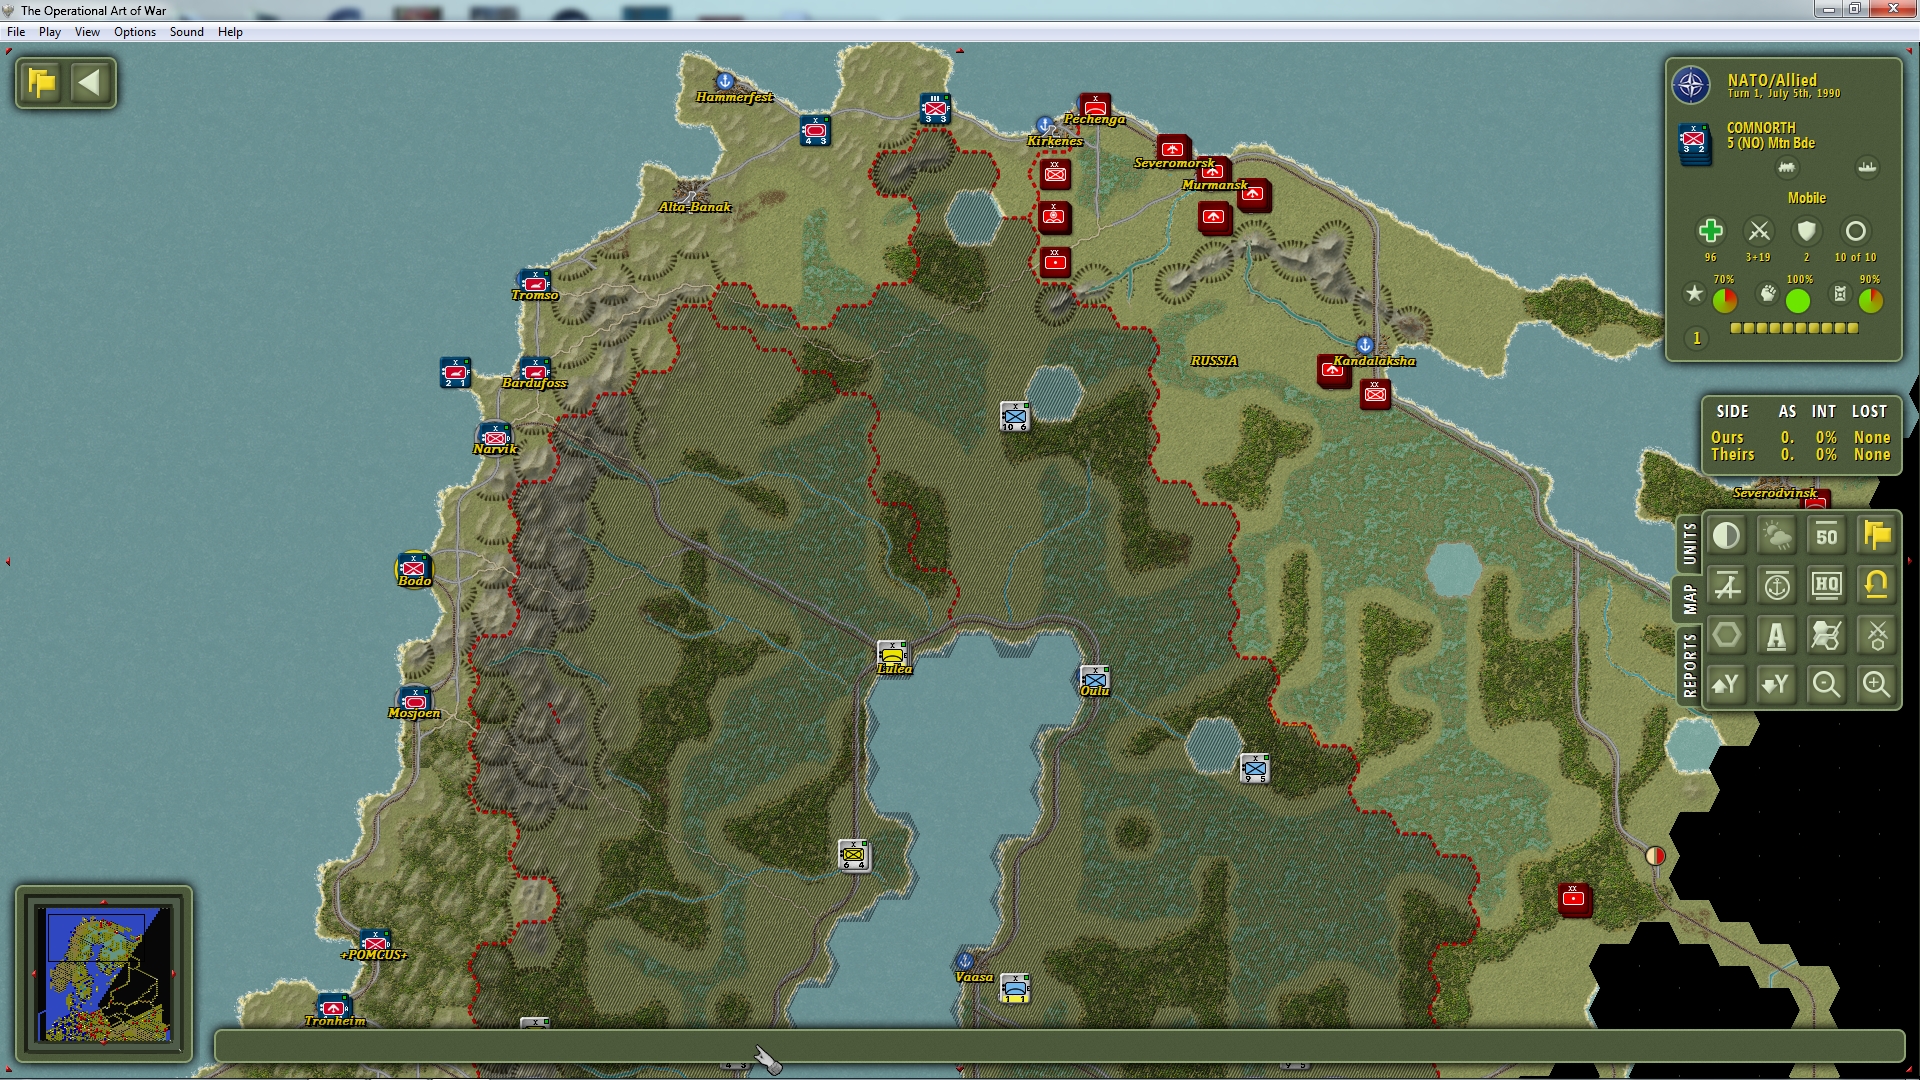
Task: Open the Options menu
Action: coord(135,32)
